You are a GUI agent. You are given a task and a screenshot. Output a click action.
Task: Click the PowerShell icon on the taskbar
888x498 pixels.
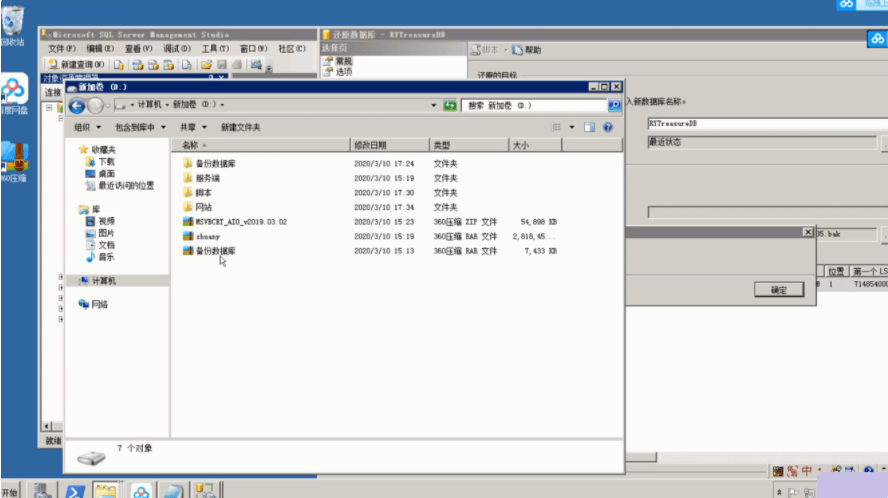(x=75, y=491)
